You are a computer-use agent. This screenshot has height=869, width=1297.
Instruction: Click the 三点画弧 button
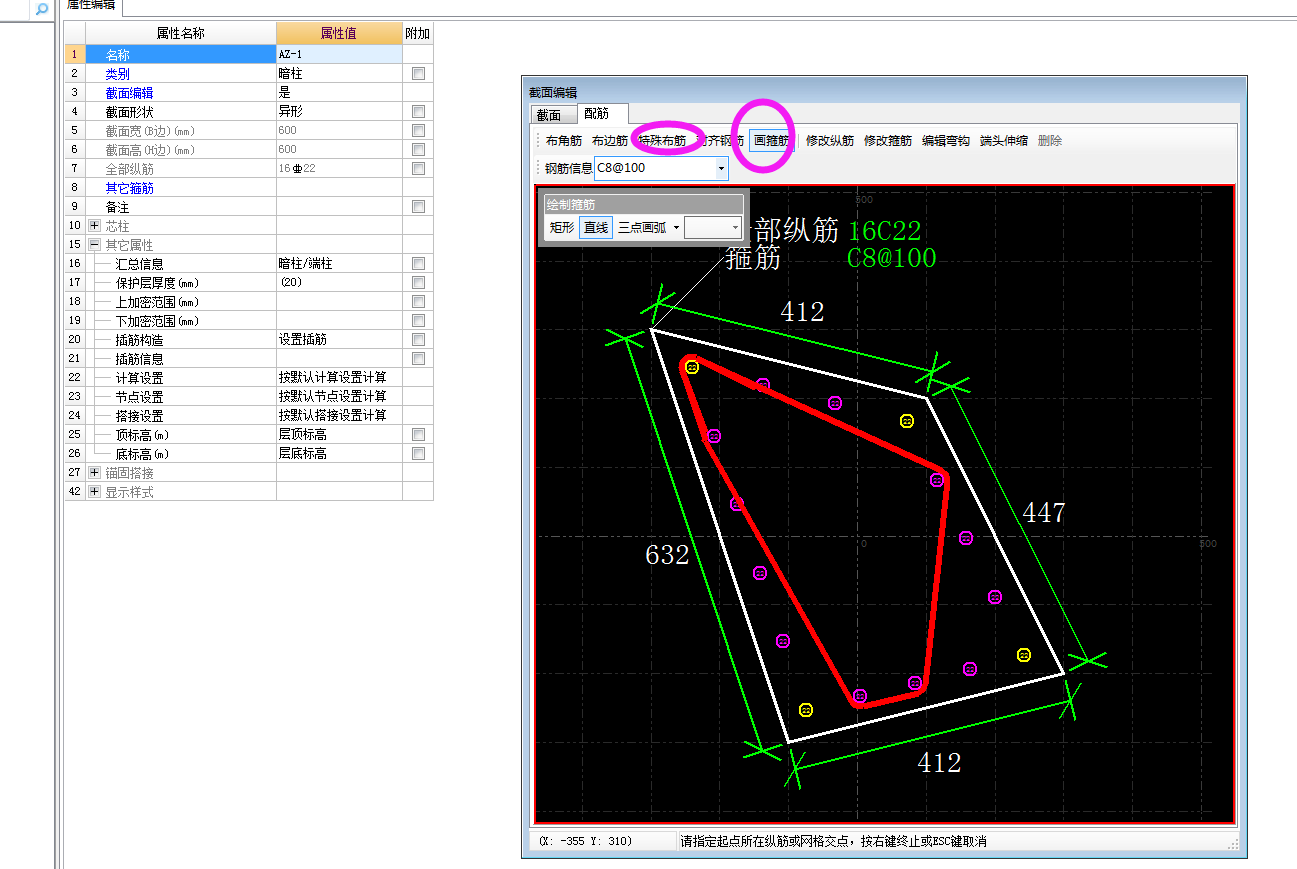(642, 228)
